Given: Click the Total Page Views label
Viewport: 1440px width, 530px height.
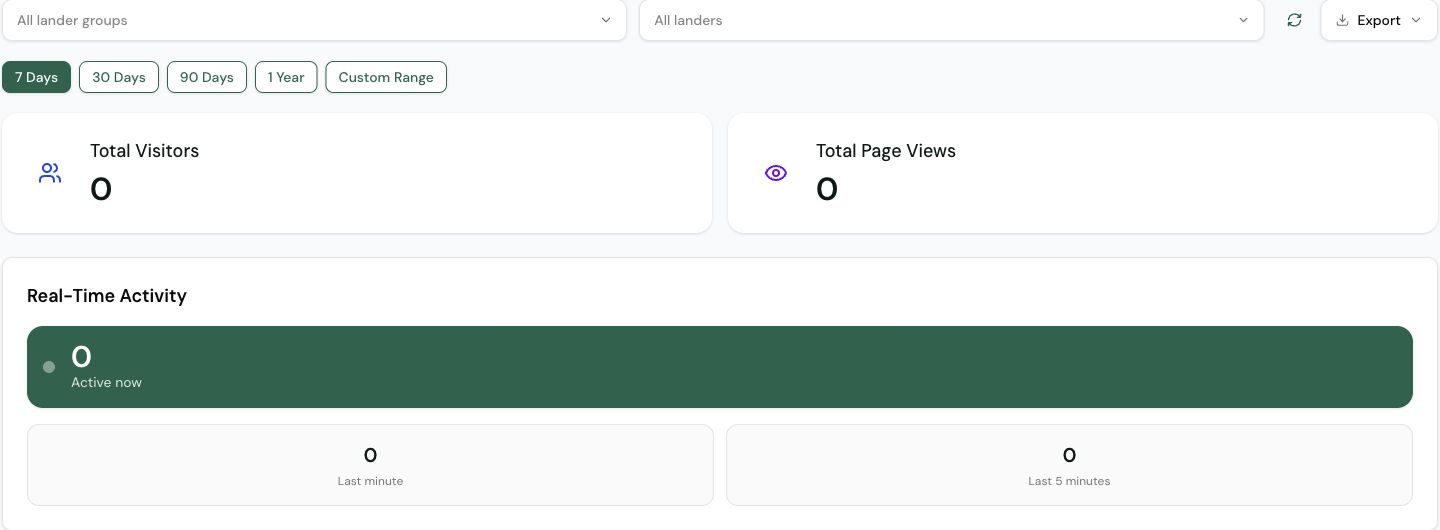Looking at the screenshot, I should (x=886, y=151).
